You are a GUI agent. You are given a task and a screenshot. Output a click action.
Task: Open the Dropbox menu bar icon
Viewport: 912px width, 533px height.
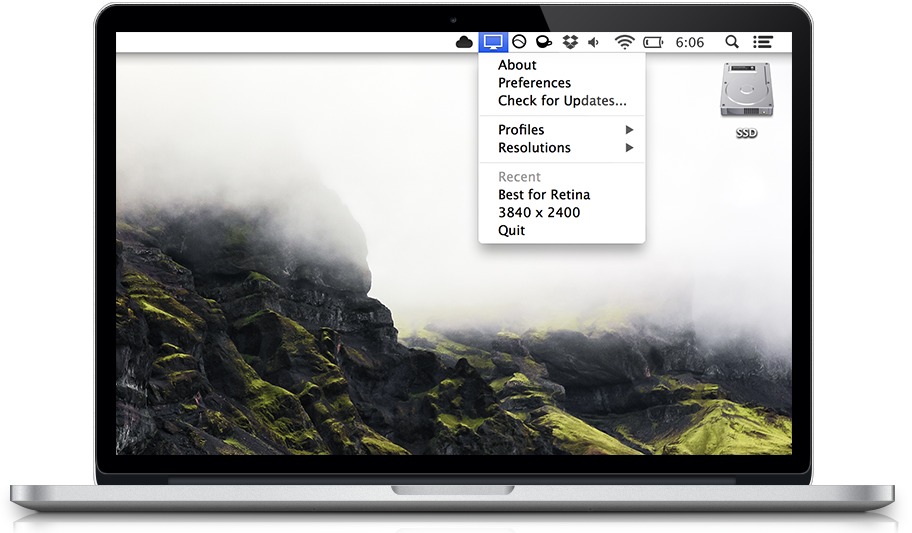[570, 42]
